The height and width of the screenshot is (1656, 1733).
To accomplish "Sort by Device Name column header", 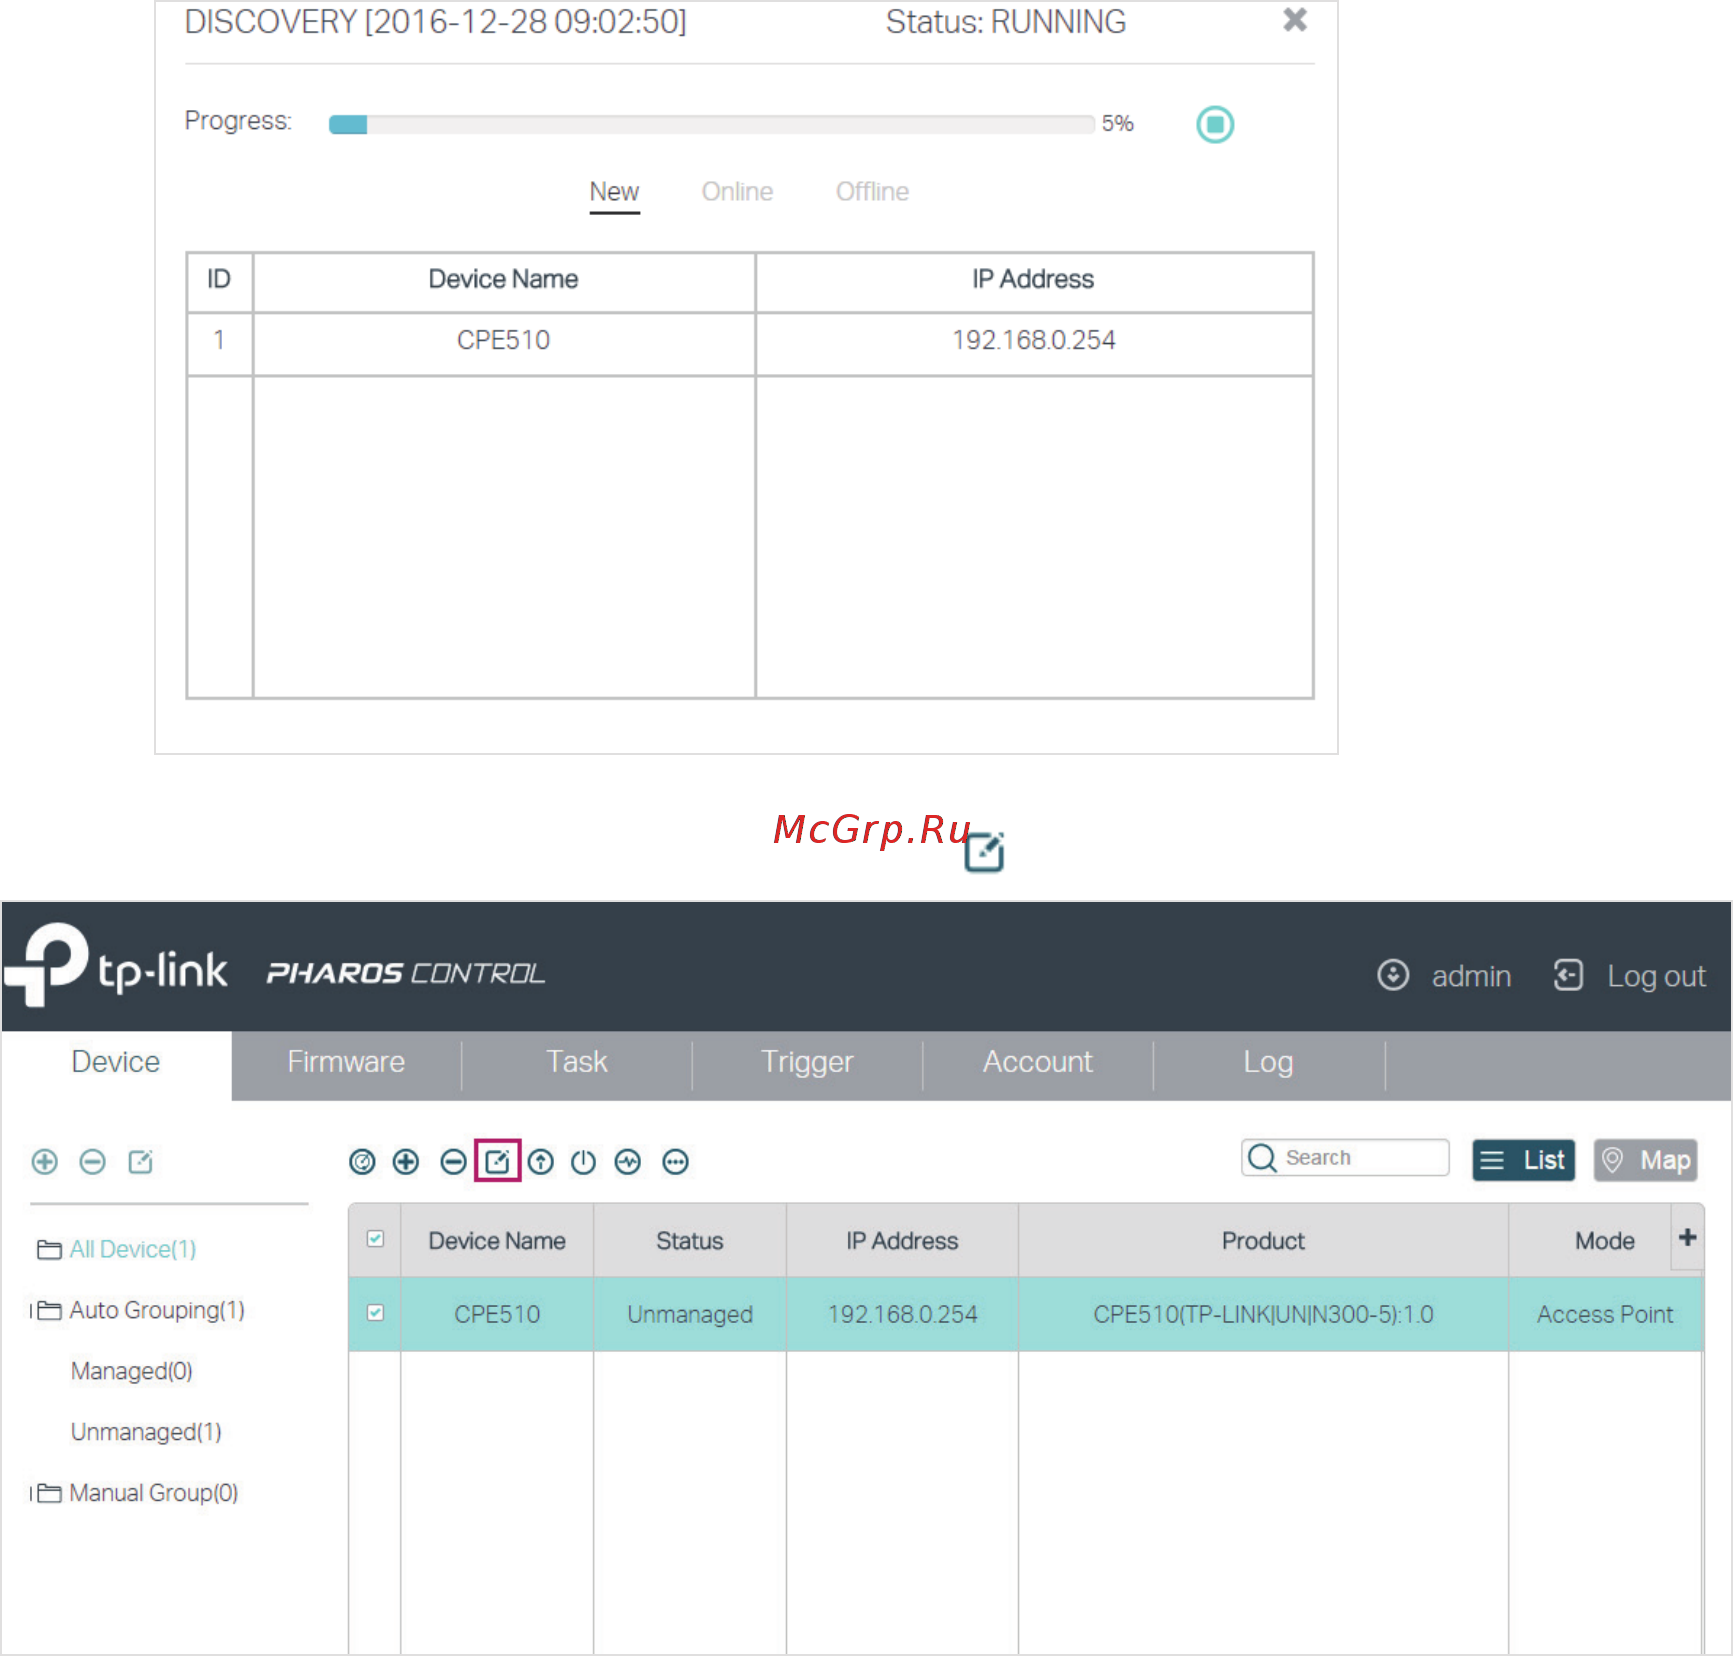I will pos(497,1241).
